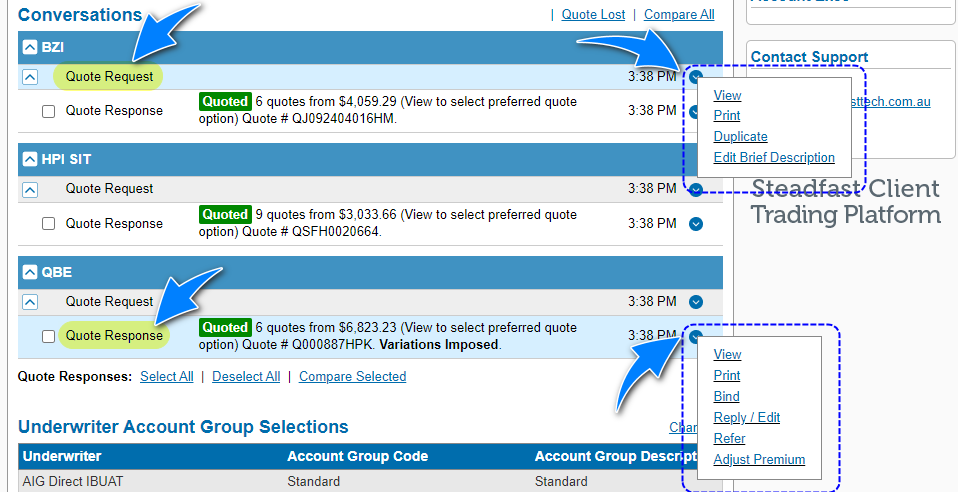
Task: Choose Edit Brief Description in menu
Action: 774,157
